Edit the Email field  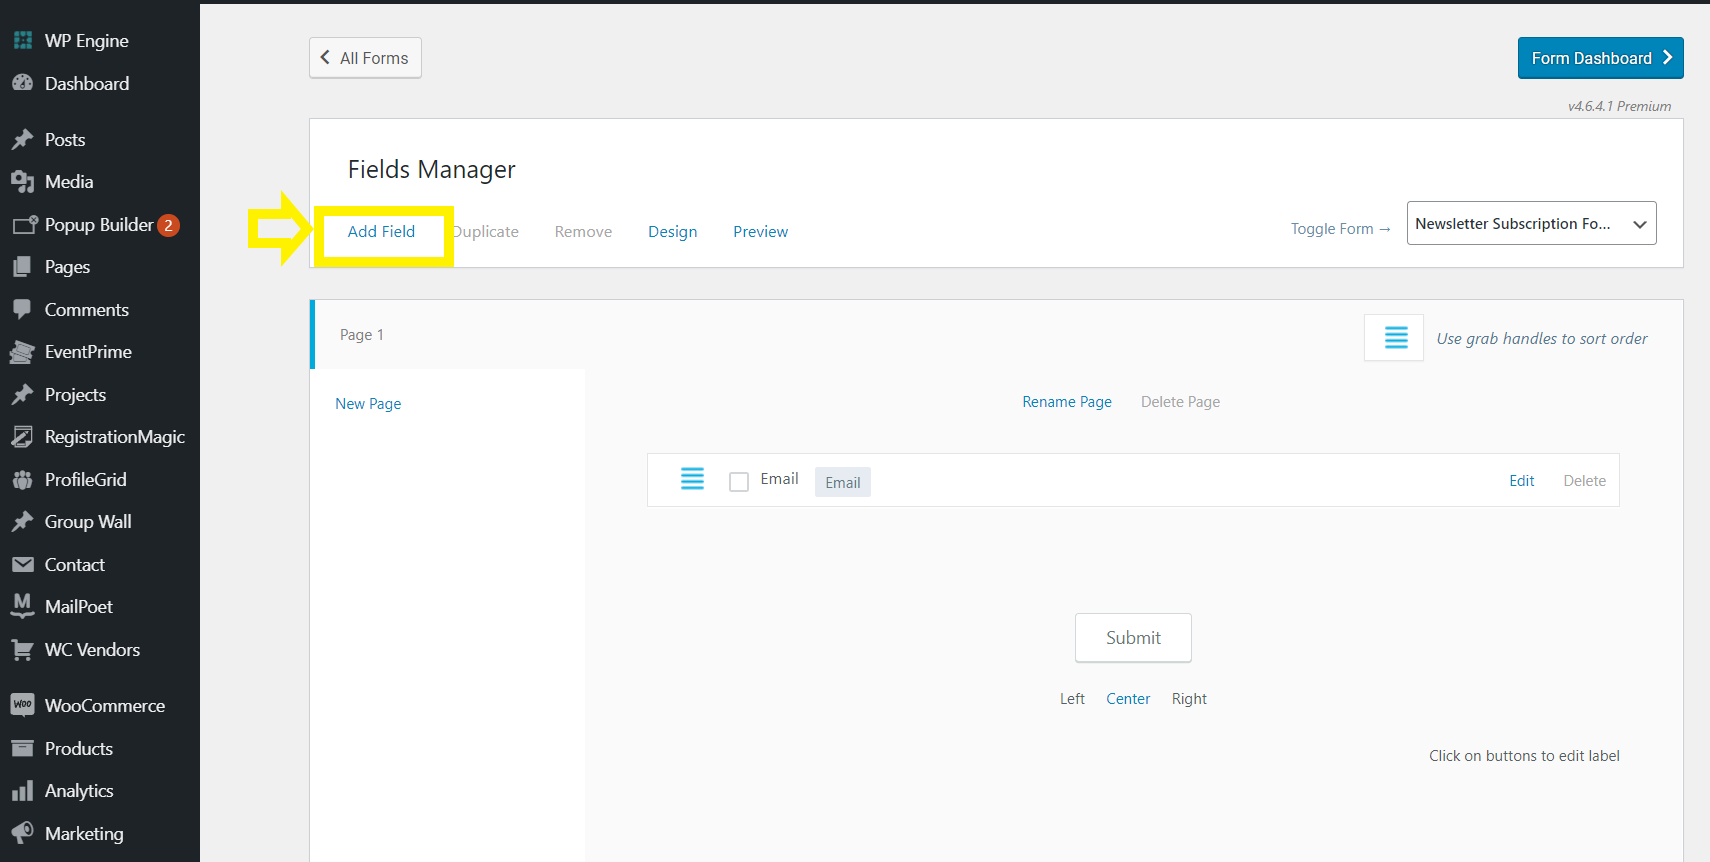(x=1521, y=481)
